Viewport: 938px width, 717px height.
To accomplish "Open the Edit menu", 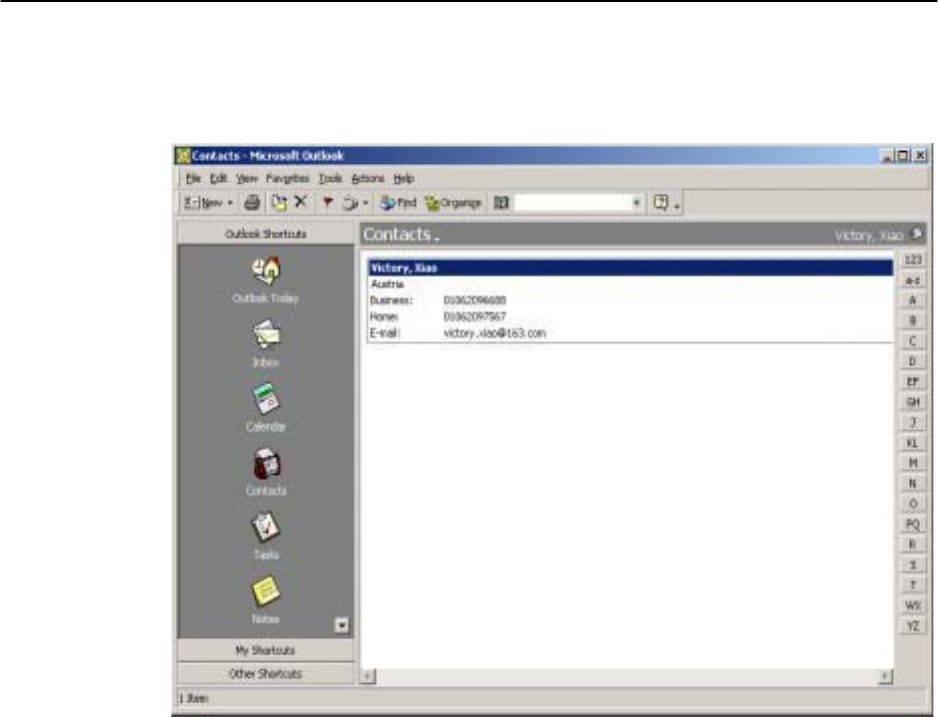I will point(218,178).
